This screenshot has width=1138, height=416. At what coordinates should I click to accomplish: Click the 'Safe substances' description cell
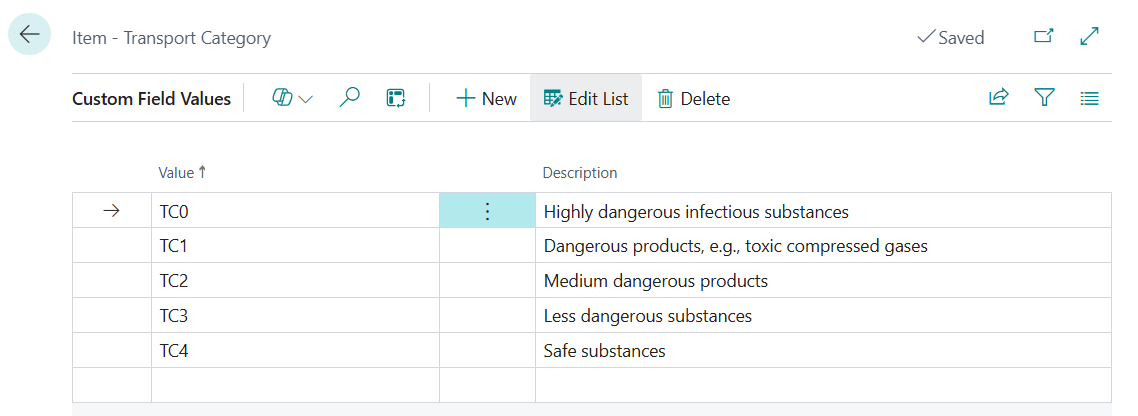(x=604, y=351)
